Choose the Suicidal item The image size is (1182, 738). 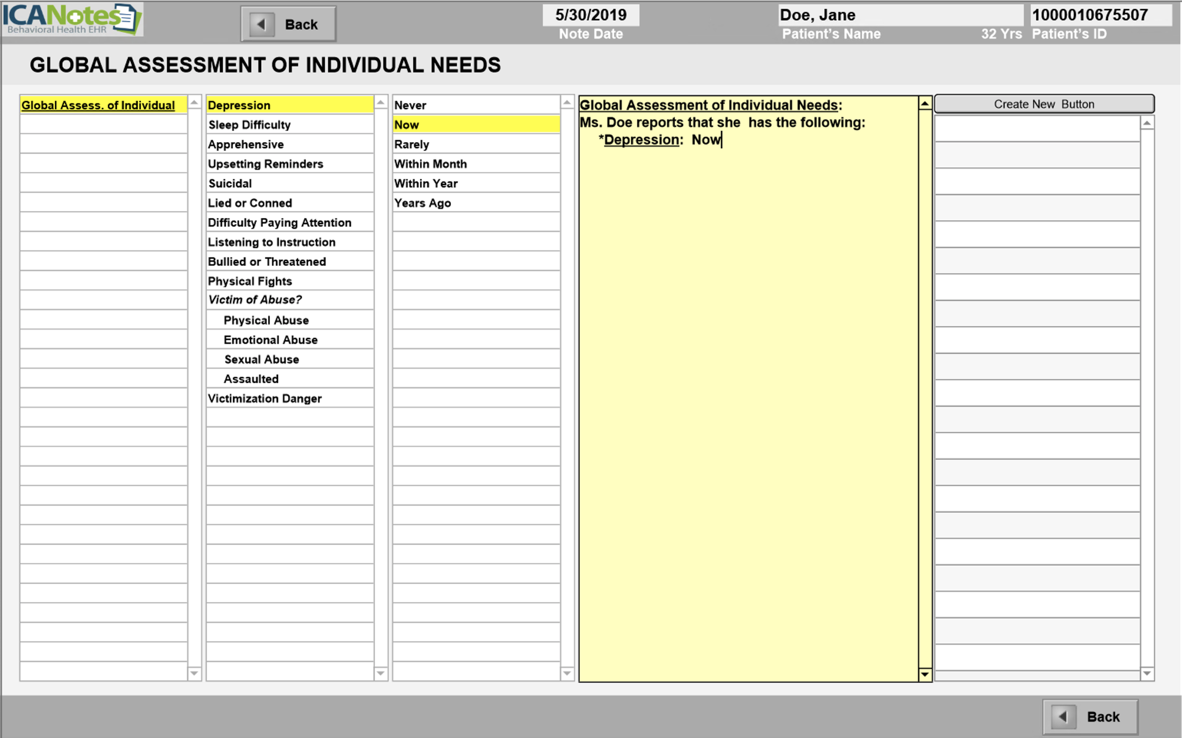click(230, 184)
